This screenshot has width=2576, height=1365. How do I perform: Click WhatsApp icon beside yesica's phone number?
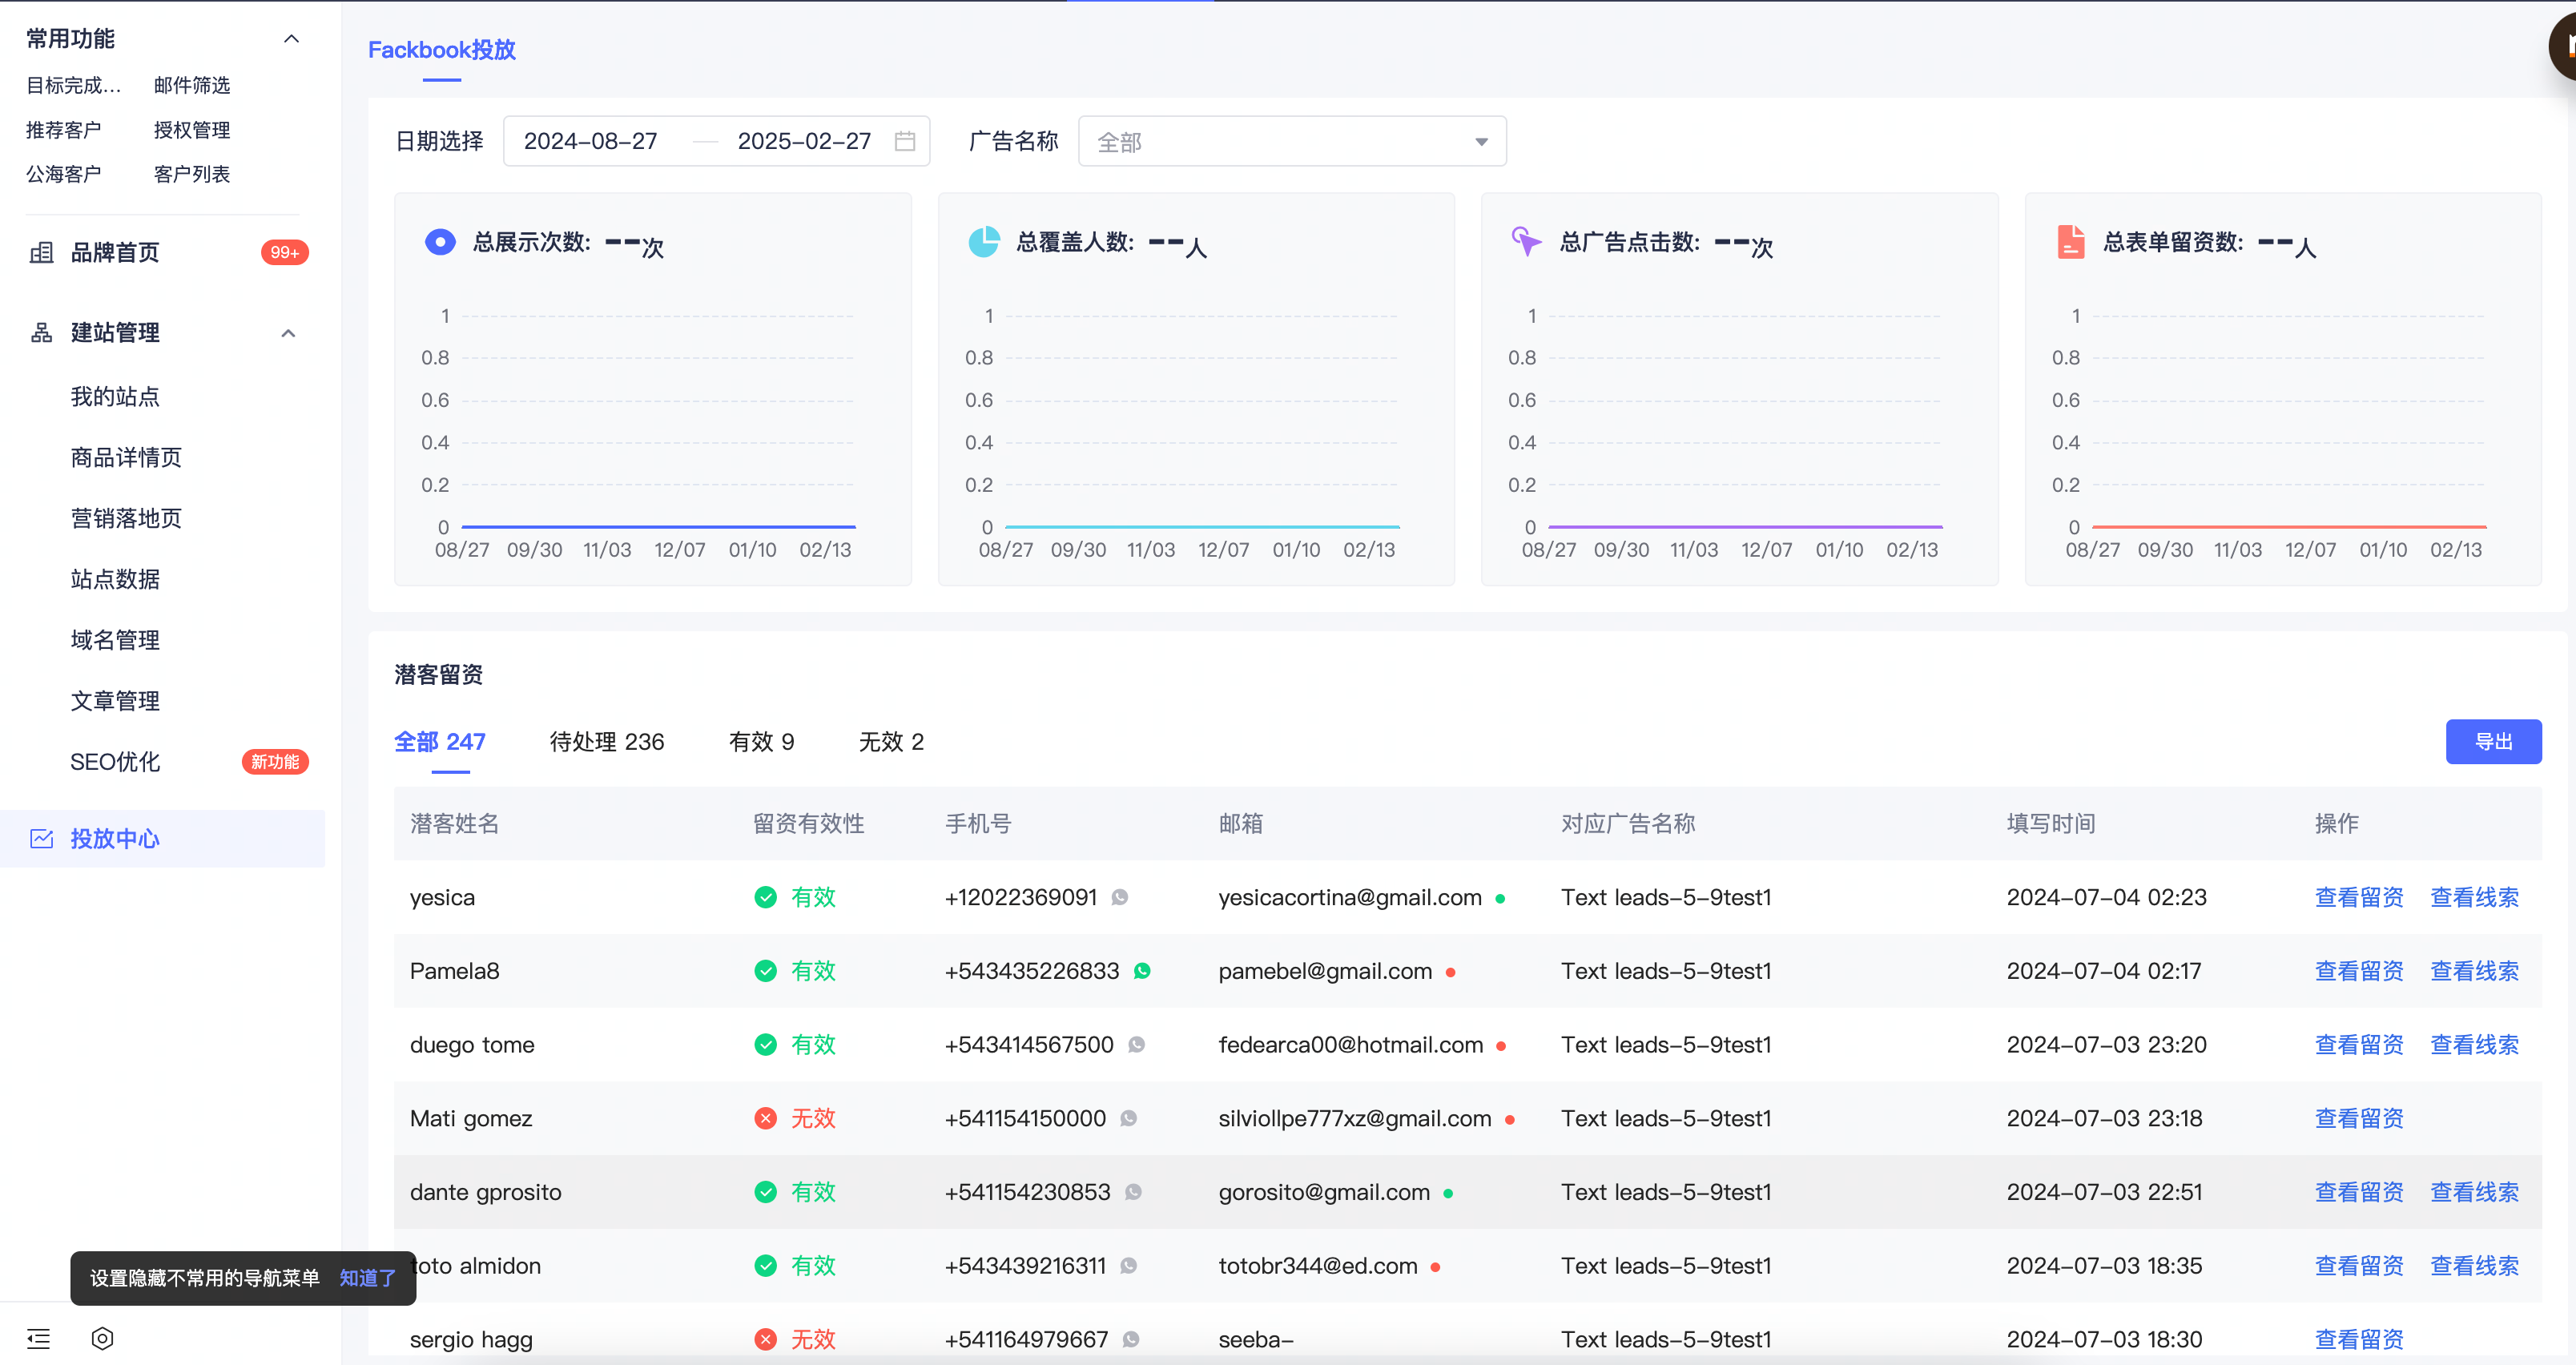pyautogui.click(x=1120, y=897)
